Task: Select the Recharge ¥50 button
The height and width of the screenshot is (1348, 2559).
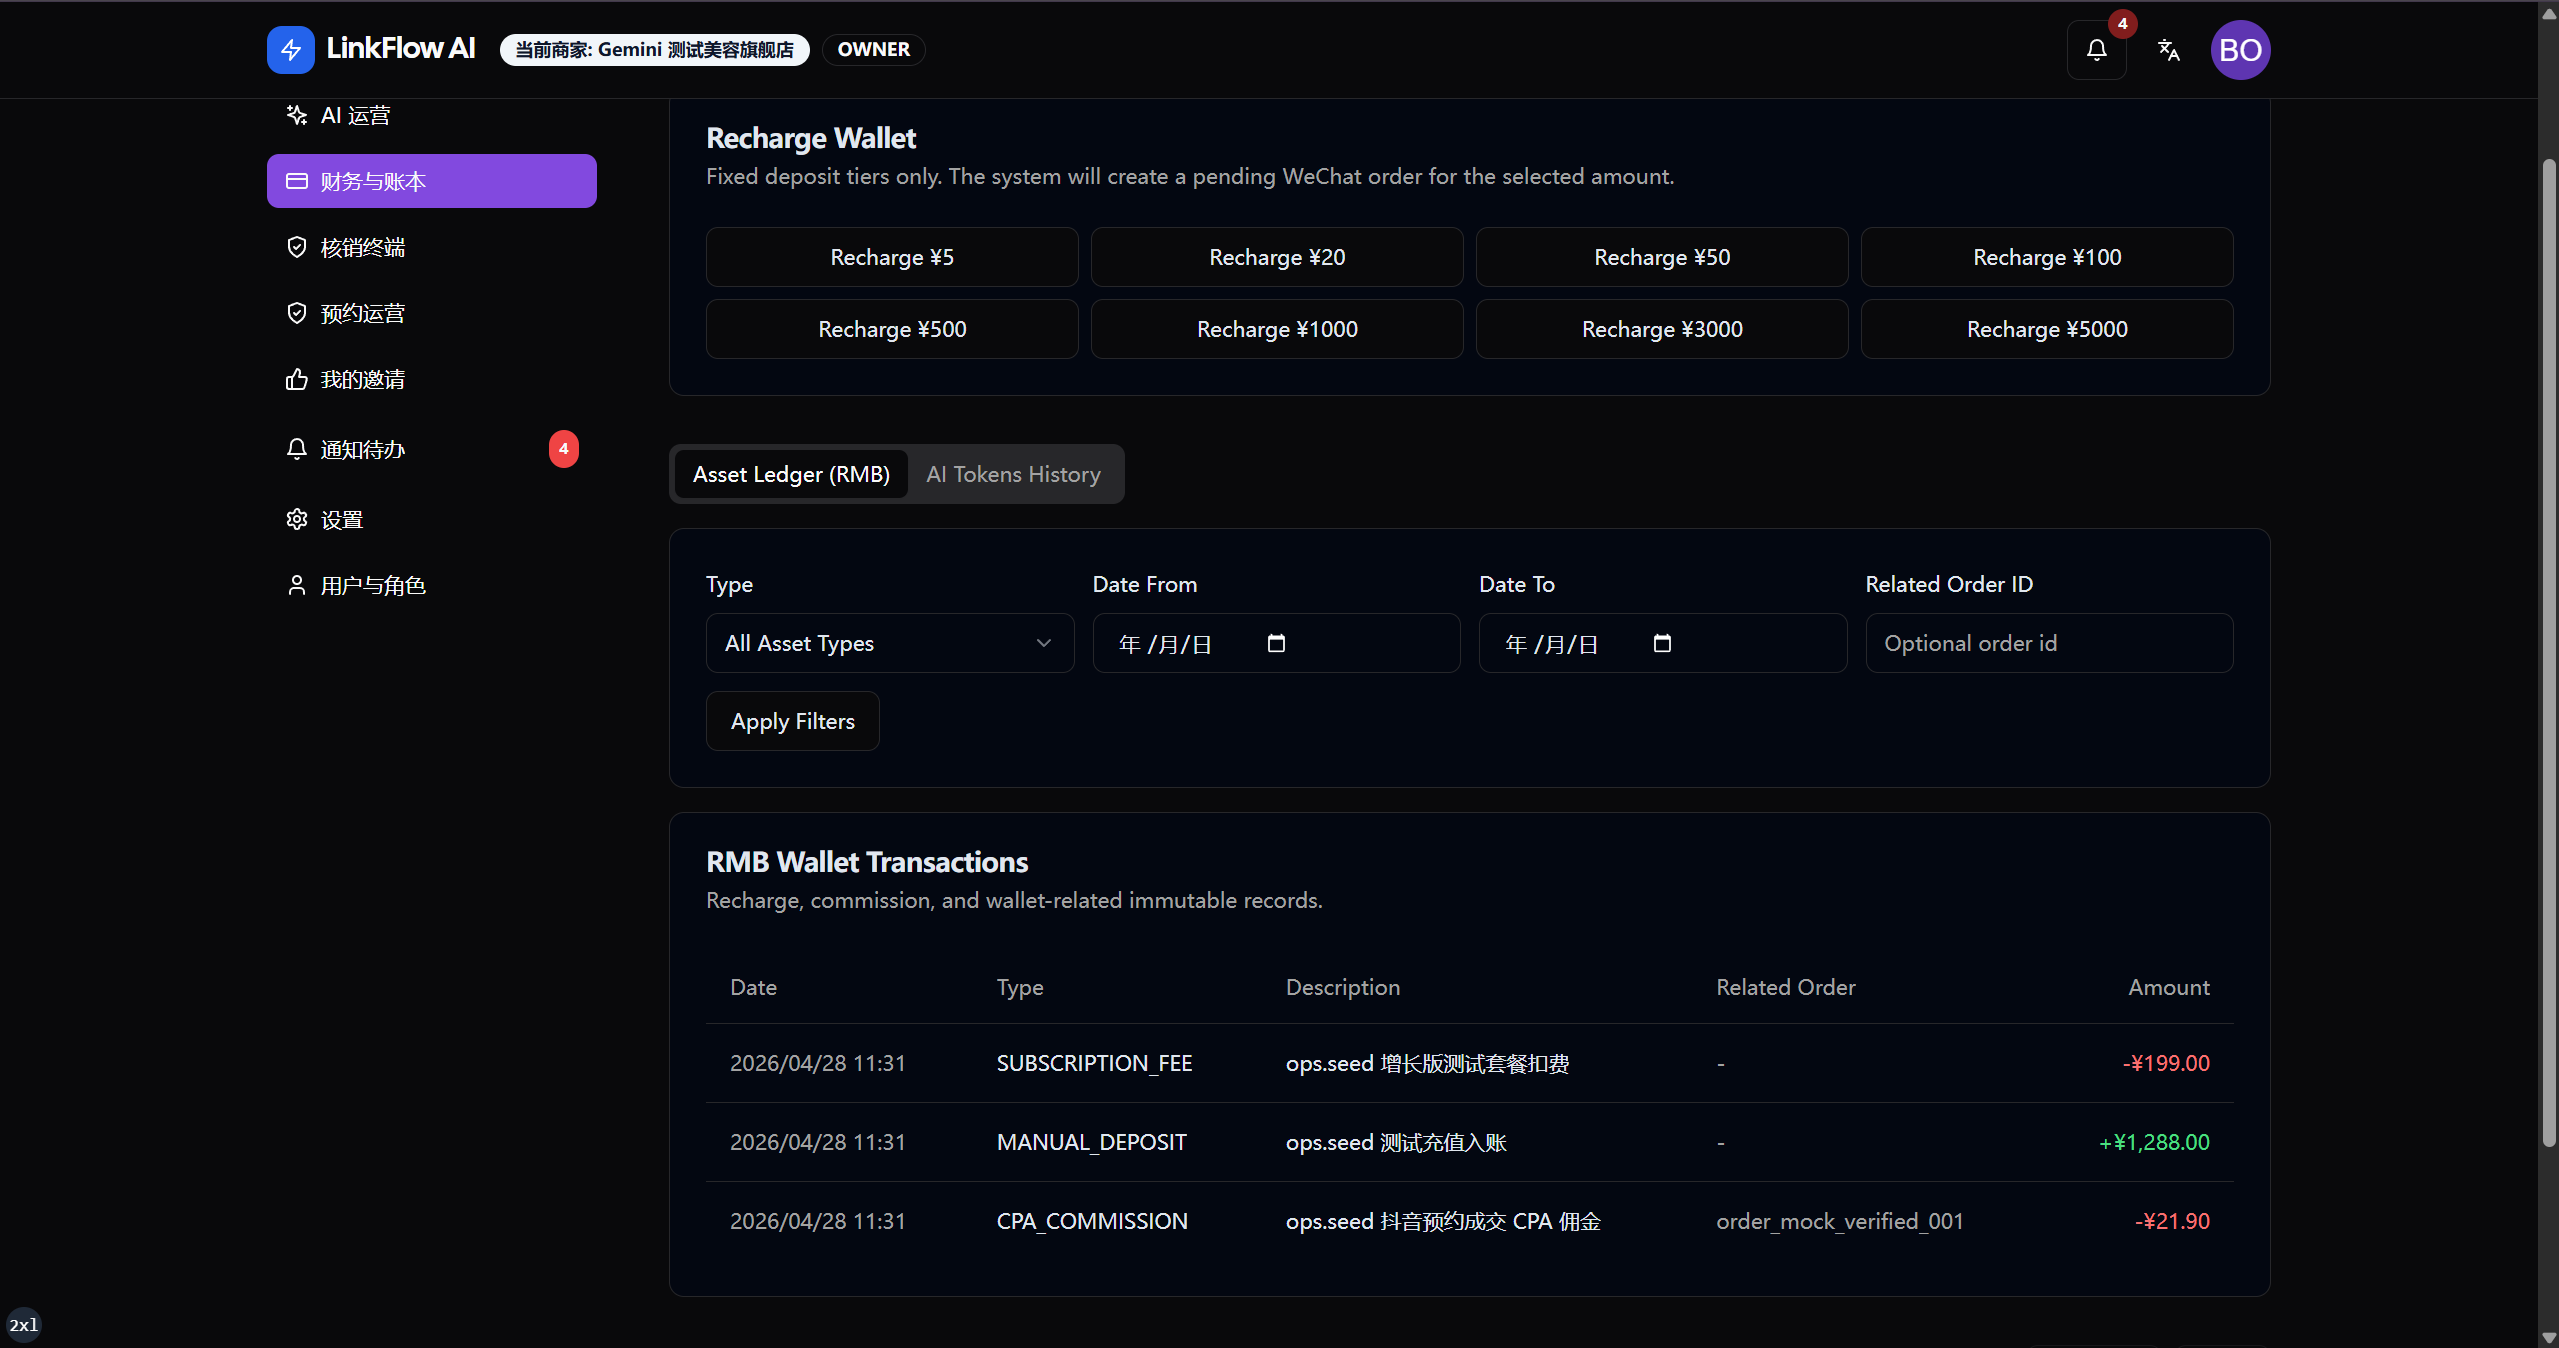Action: (1662, 257)
